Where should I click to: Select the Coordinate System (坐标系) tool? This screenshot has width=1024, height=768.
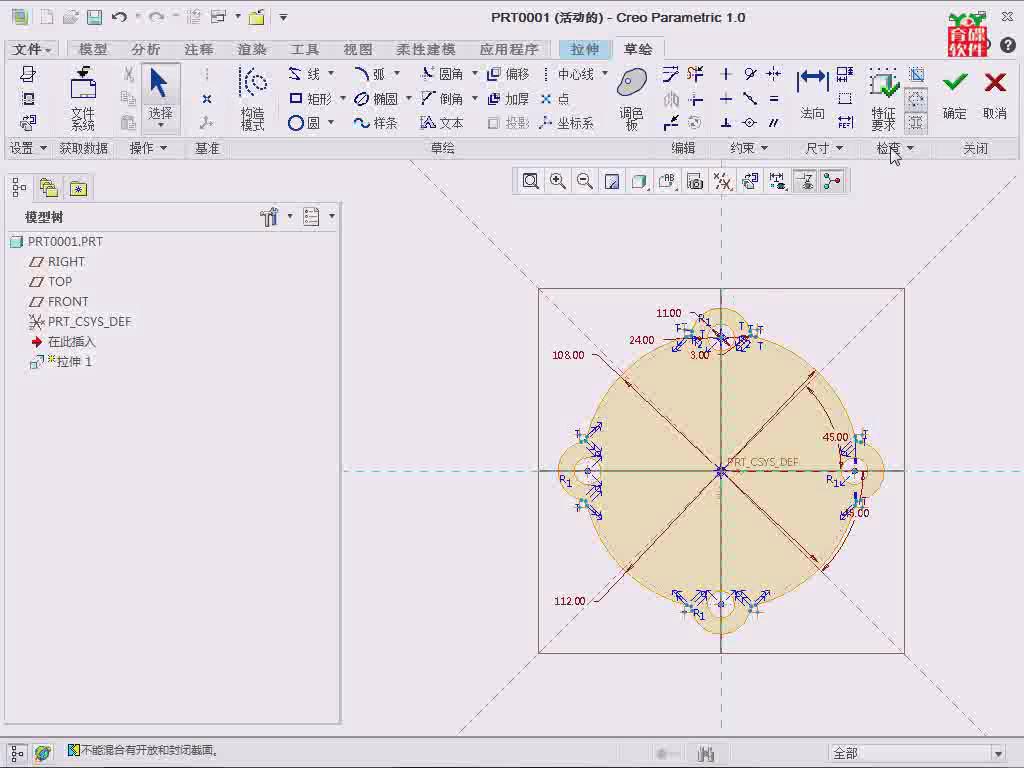pos(567,123)
